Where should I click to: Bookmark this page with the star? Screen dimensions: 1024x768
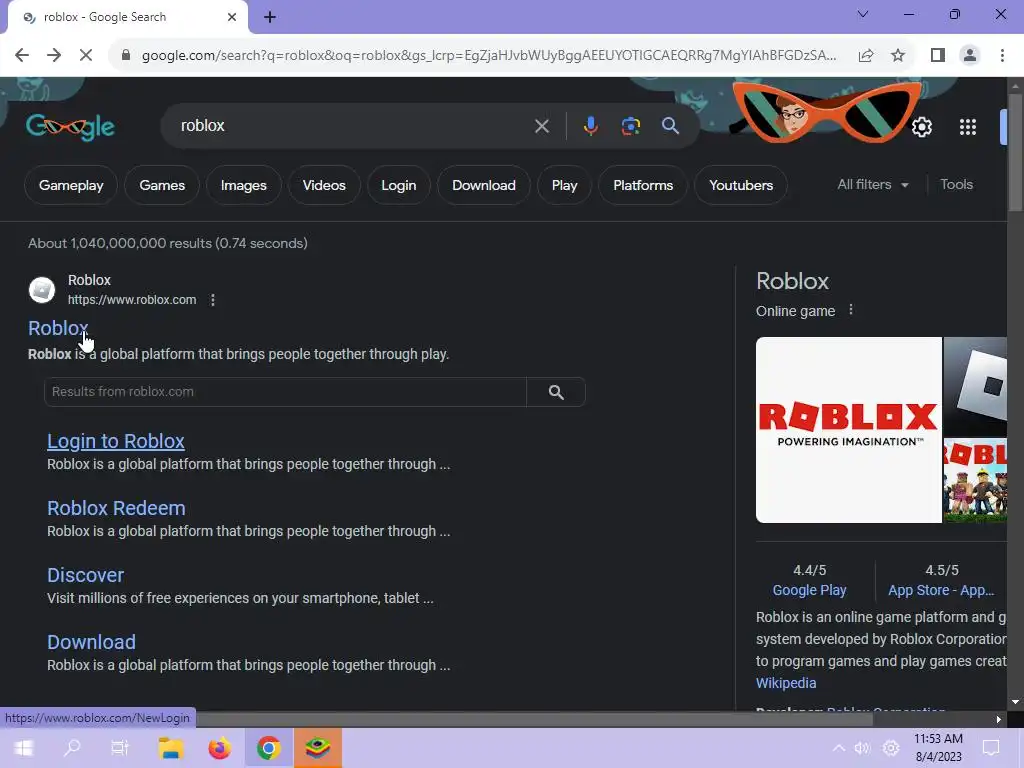click(898, 55)
